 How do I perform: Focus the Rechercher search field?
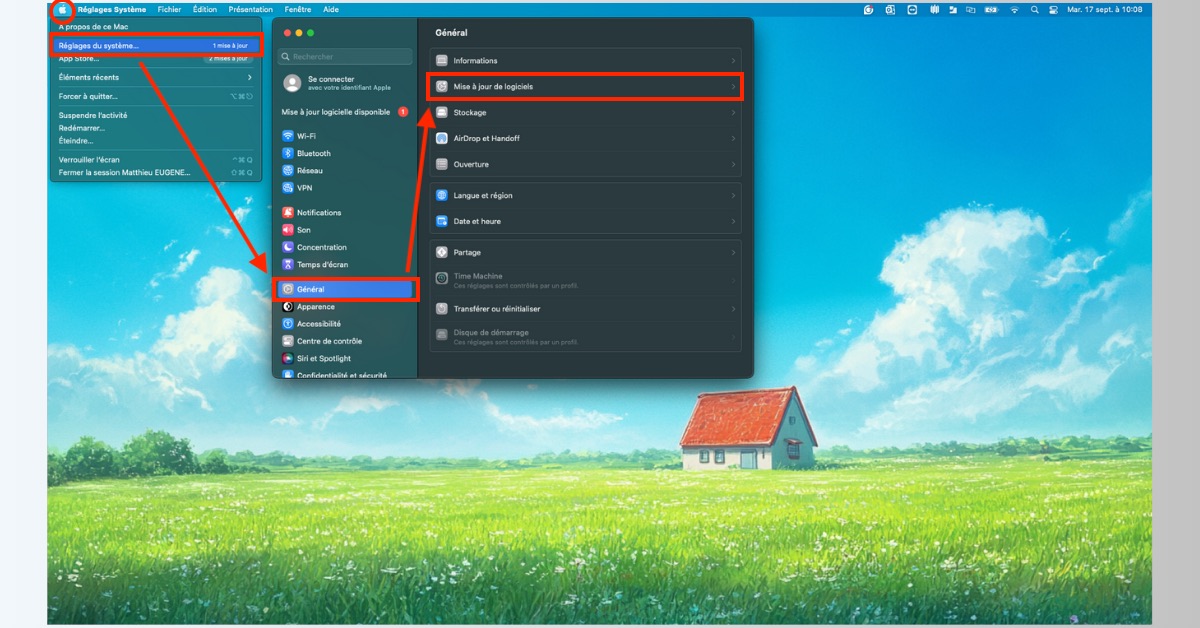(x=345, y=57)
